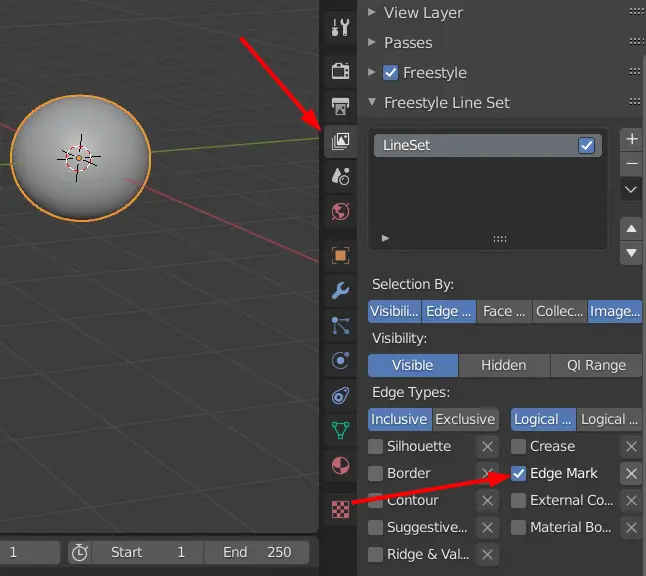Open the Tool properties tab

pos(340,28)
